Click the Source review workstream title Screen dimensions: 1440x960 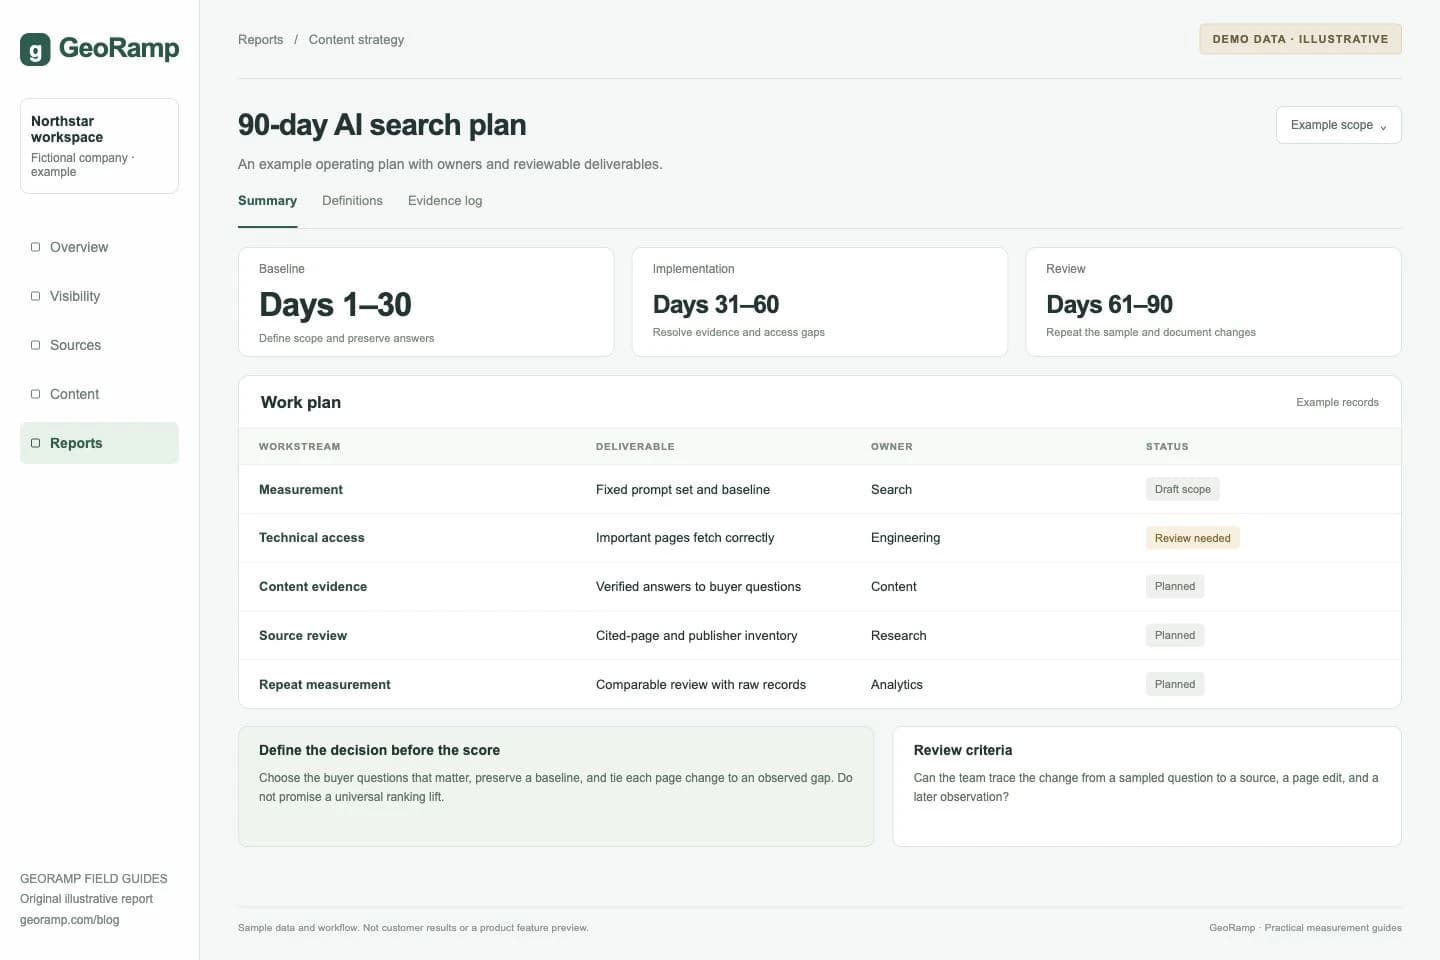pyautogui.click(x=302, y=636)
